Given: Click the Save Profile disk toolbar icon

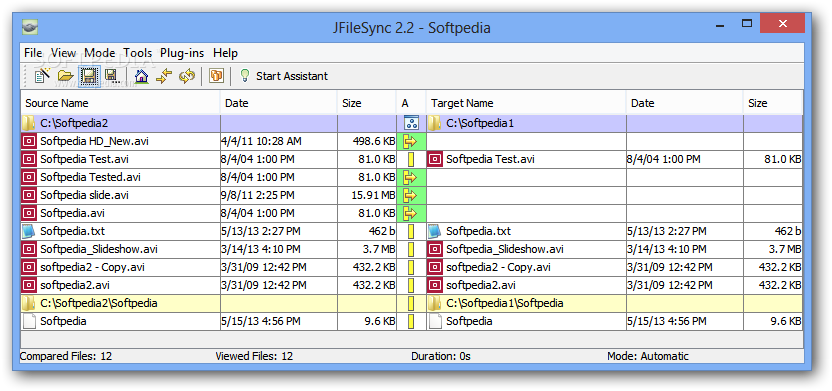Looking at the screenshot, I should 89,76.
